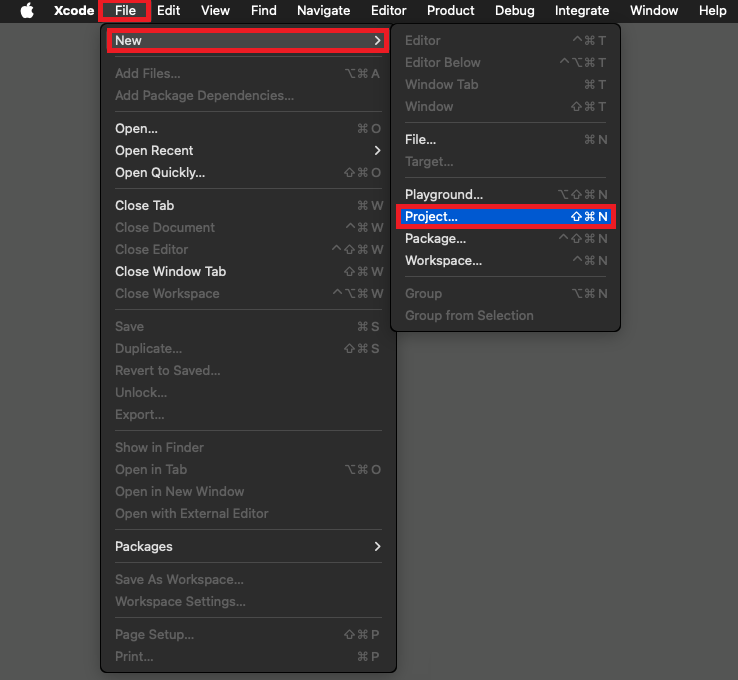Expand the New submenu
Viewport: 738px width, 680px height.
[248, 40]
